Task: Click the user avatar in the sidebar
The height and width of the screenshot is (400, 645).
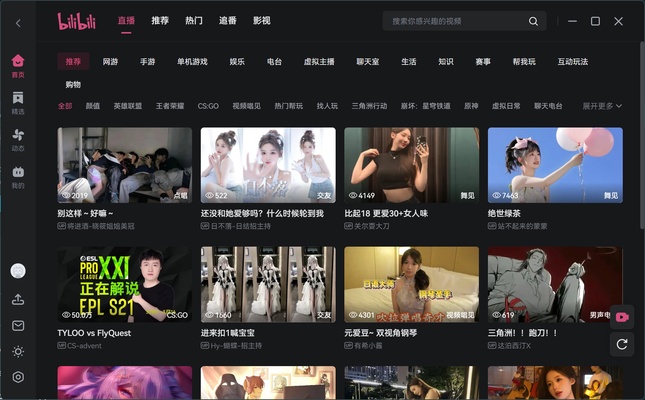Action: [18, 271]
